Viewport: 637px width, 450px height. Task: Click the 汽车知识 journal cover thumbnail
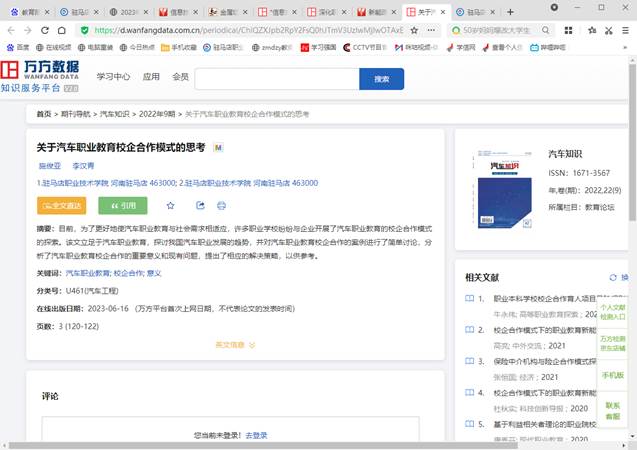point(504,189)
